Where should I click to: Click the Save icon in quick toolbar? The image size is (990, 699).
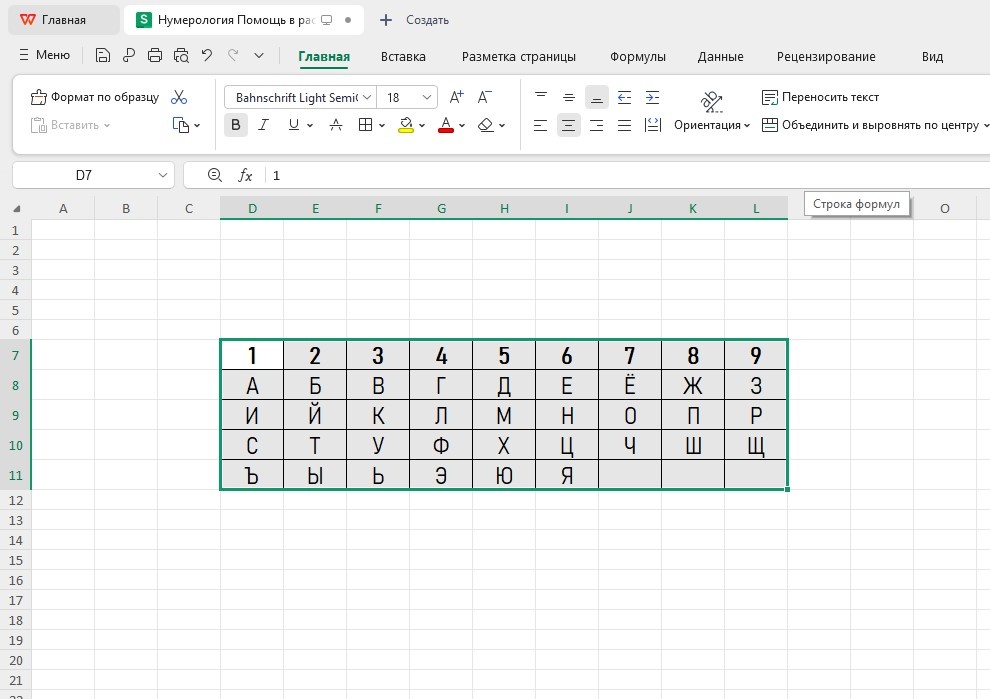pyautogui.click(x=102, y=56)
